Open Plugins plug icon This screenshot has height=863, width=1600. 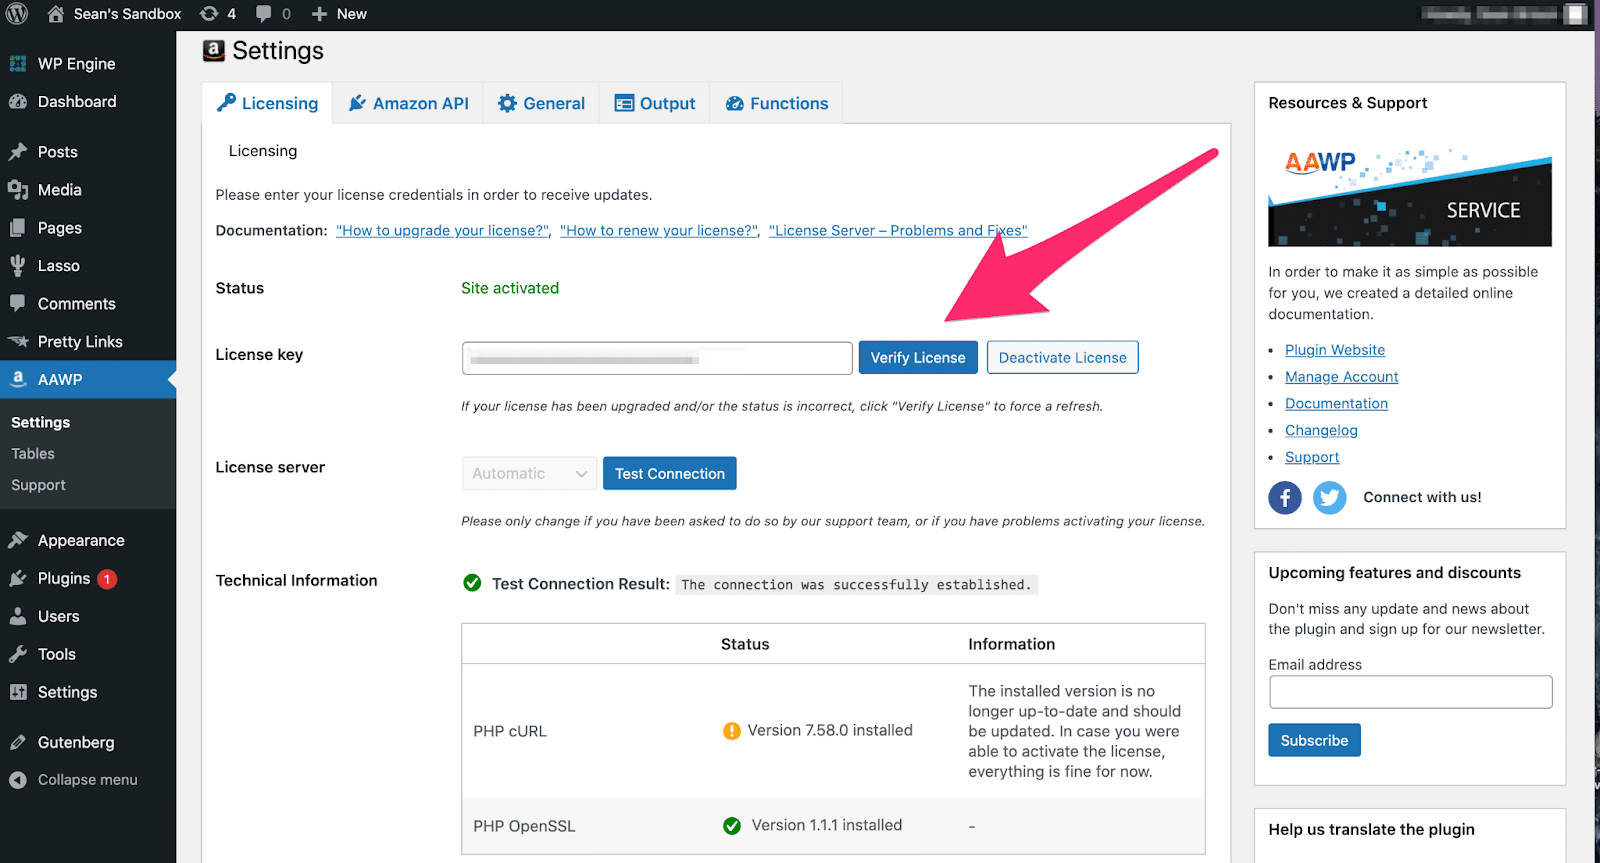coord(18,579)
